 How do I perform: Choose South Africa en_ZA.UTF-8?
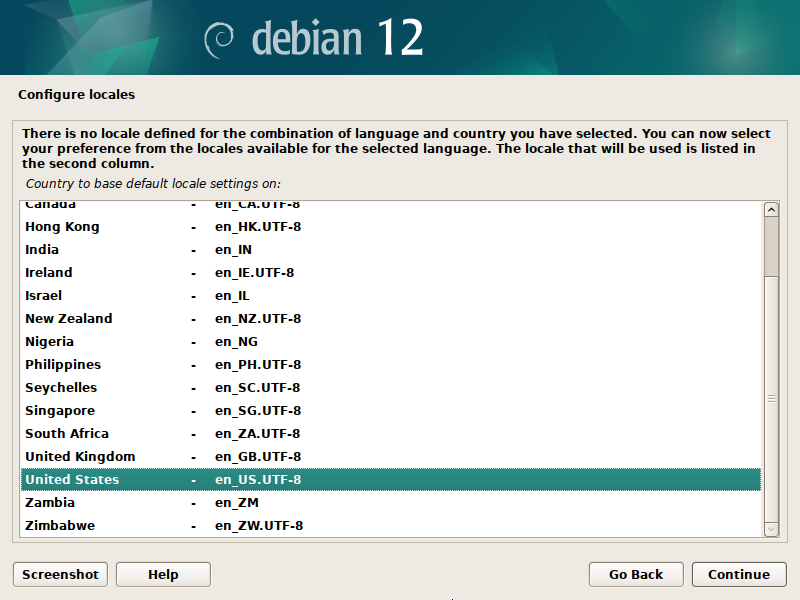[x=390, y=434]
